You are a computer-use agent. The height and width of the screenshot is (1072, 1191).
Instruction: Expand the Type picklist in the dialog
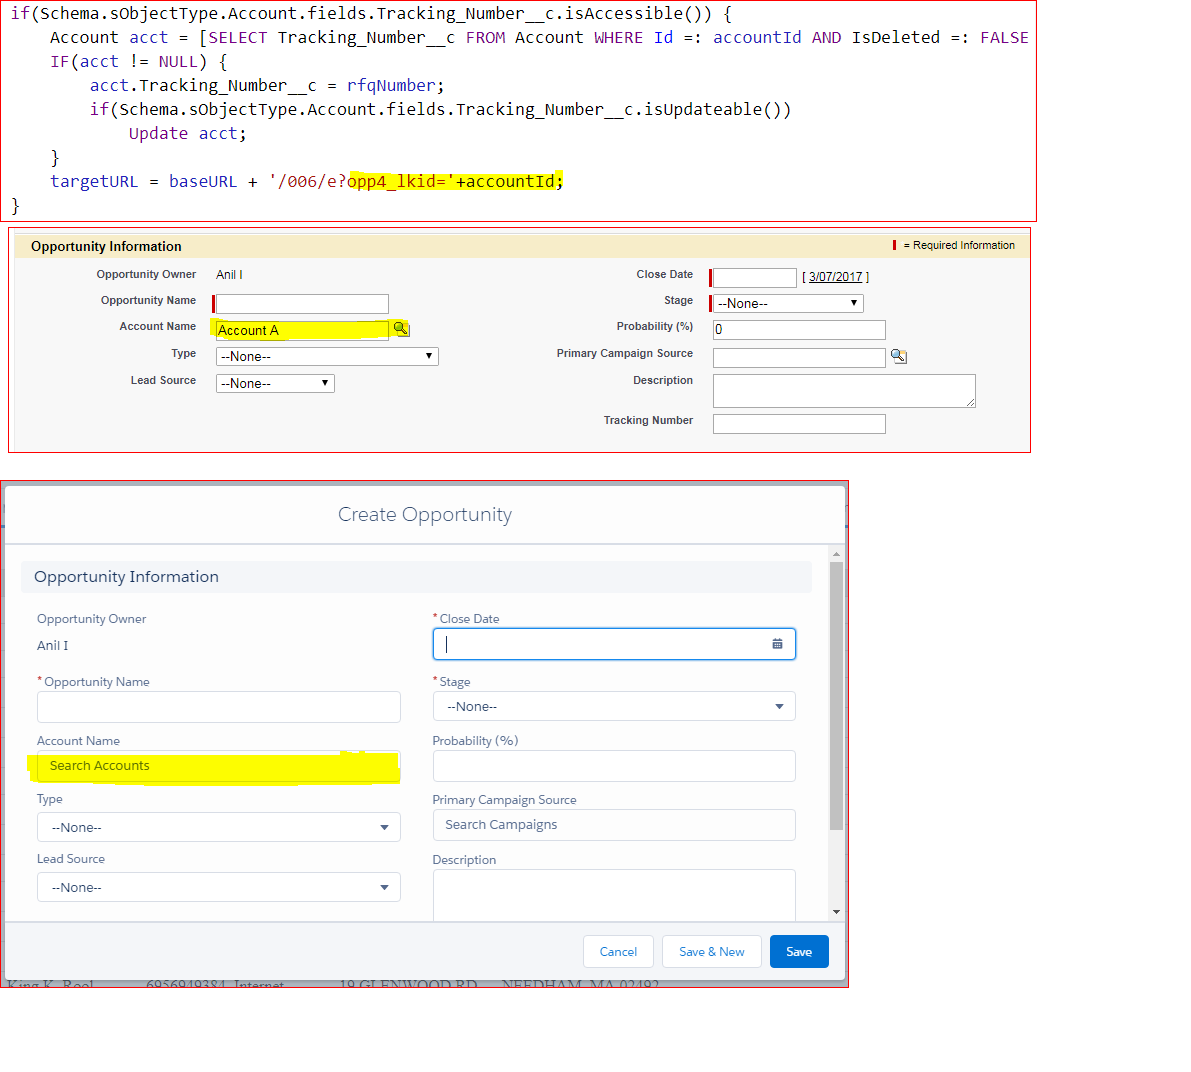point(218,827)
